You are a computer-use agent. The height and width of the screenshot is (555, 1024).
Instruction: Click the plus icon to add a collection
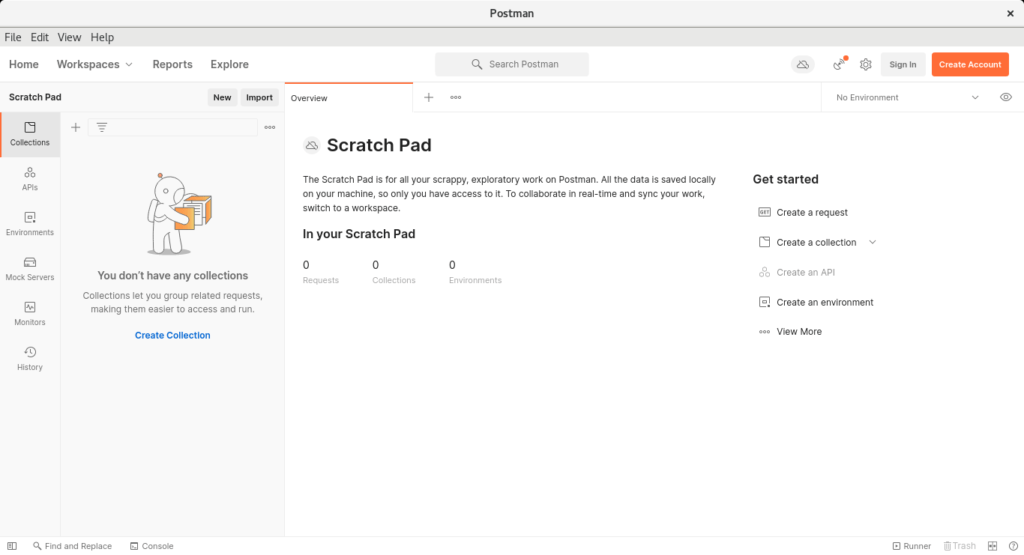click(x=76, y=127)
